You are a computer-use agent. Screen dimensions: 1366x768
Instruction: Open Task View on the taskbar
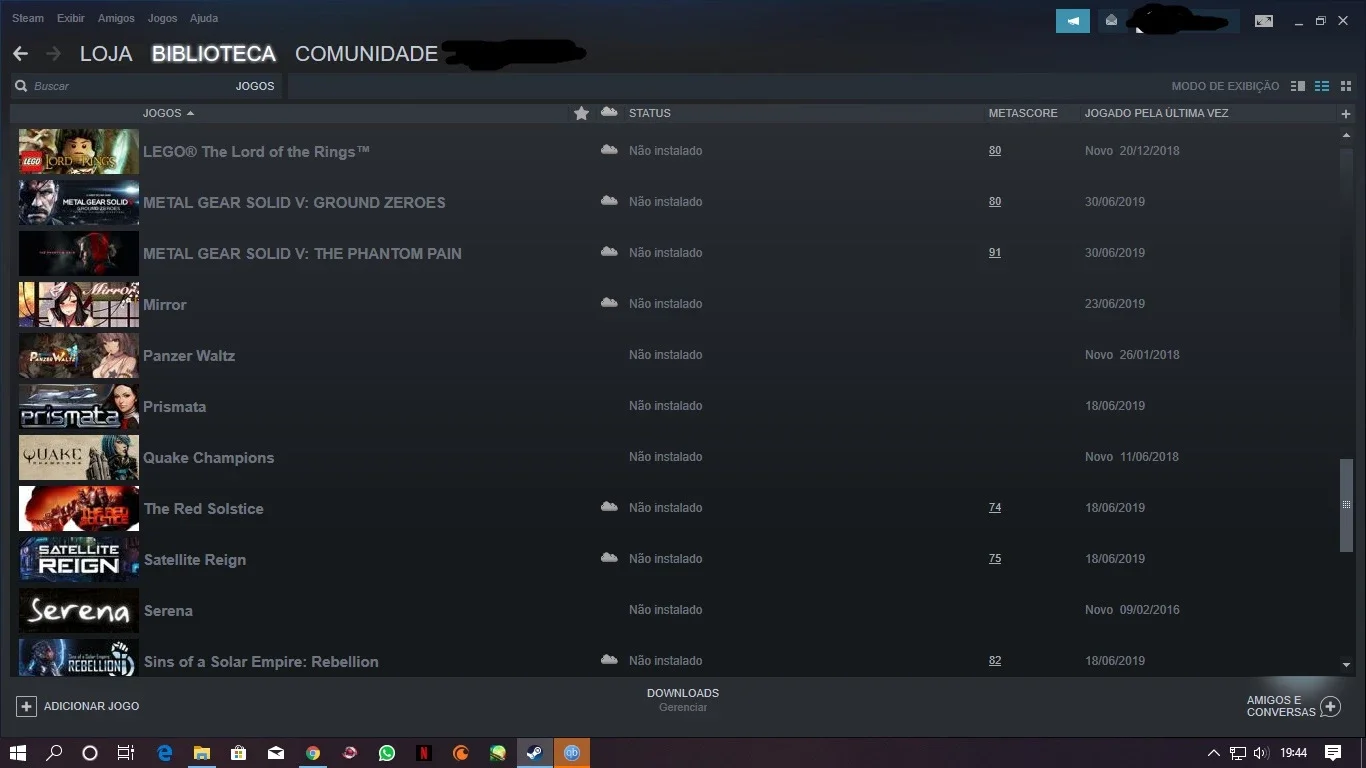pyautogui.click(x=126, y=753)
